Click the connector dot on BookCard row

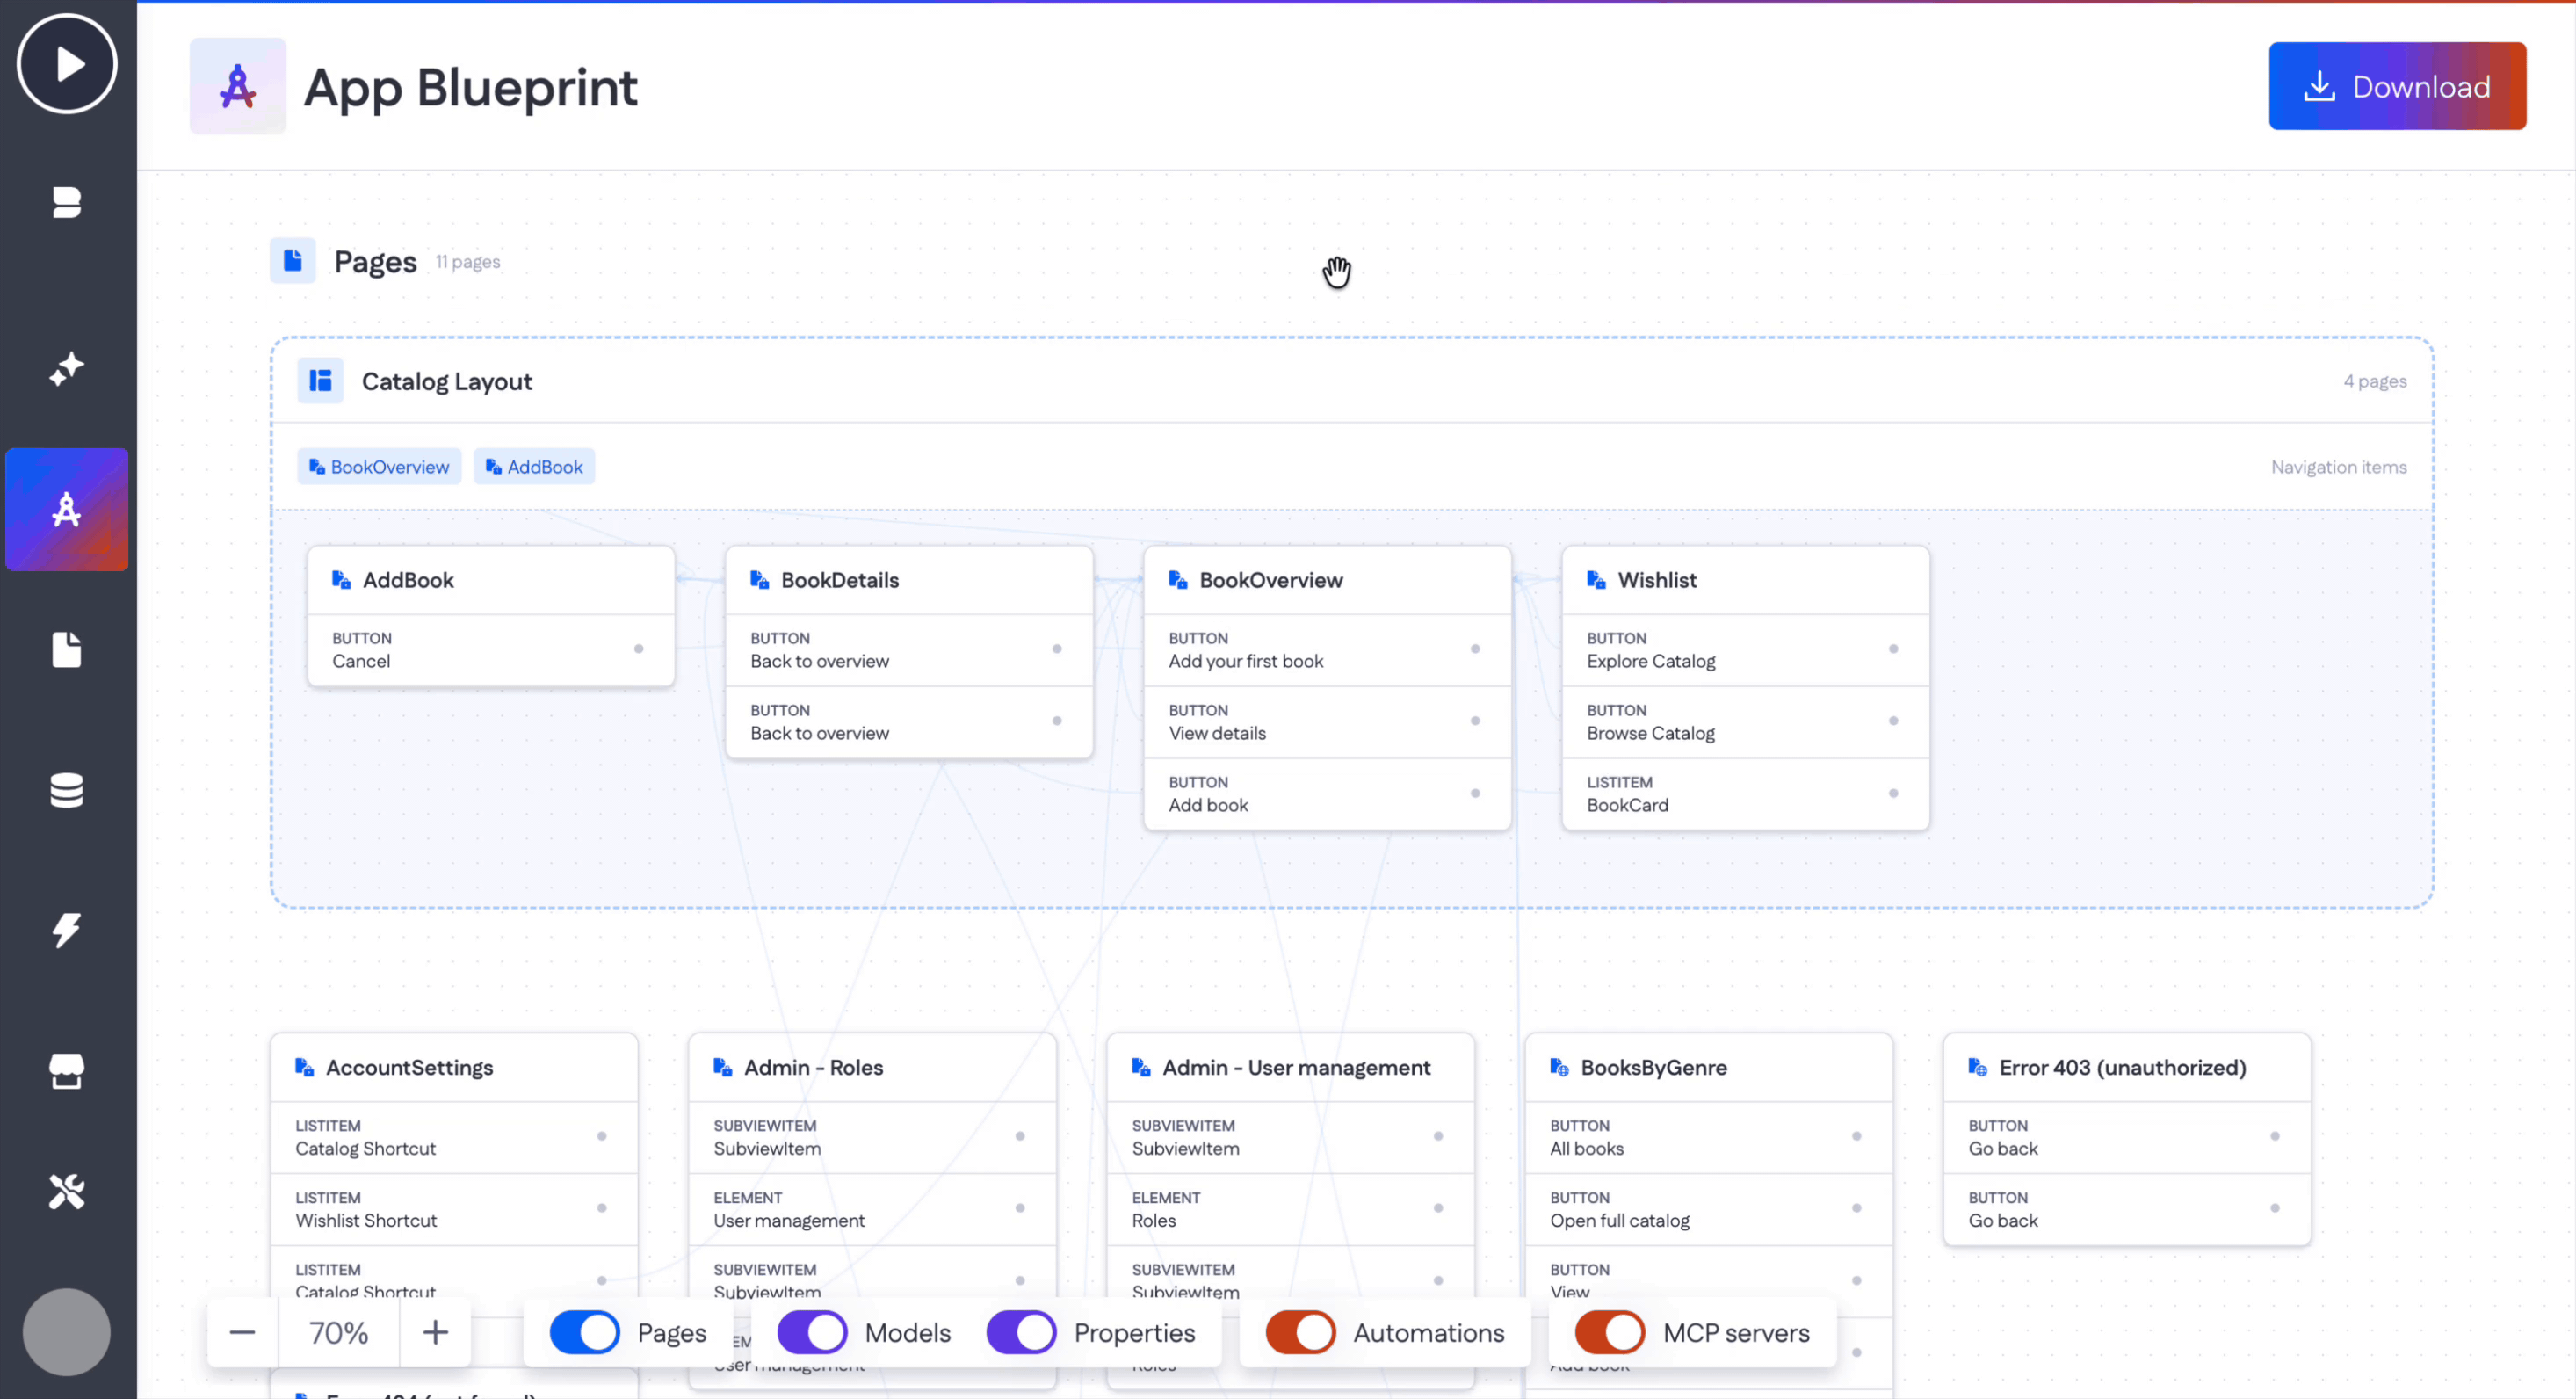pos(1893,793)
